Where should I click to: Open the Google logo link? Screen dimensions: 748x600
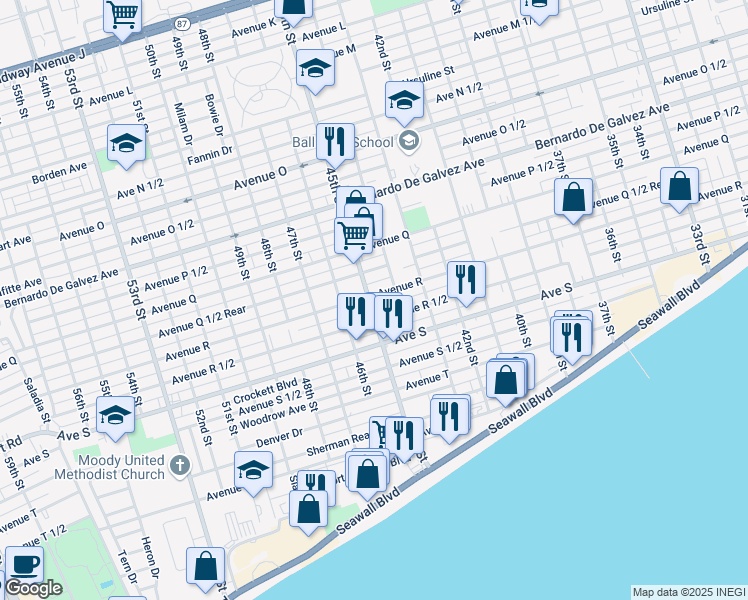tap(33, 589)
